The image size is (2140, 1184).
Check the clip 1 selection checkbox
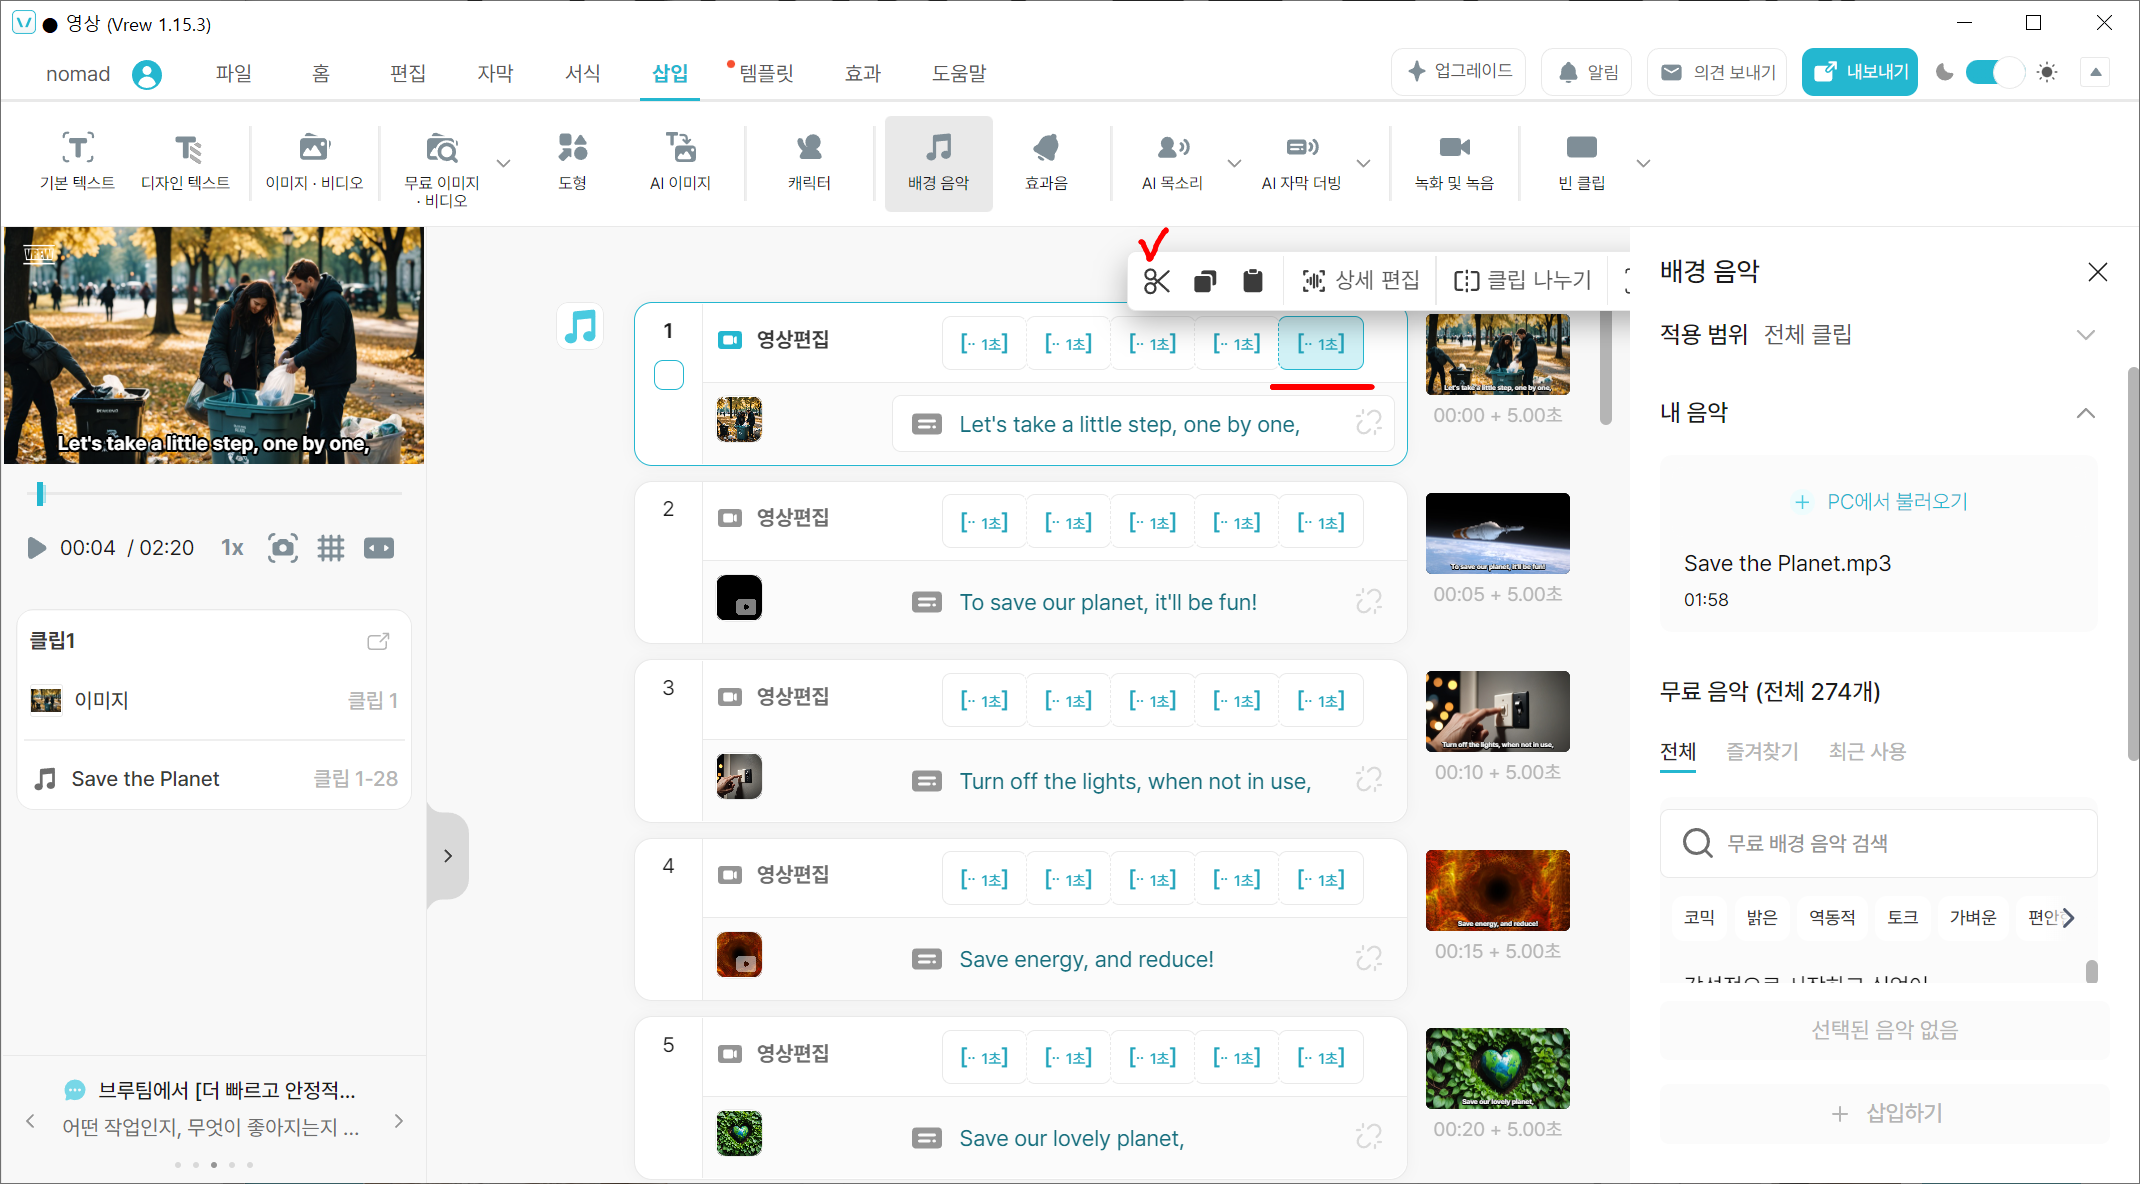coord(669,375)
